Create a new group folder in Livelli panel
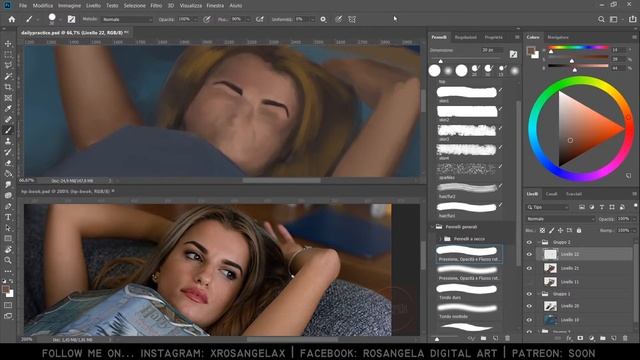Image resolution: width=640 pixels, height=360 pixels. (603, 338)
